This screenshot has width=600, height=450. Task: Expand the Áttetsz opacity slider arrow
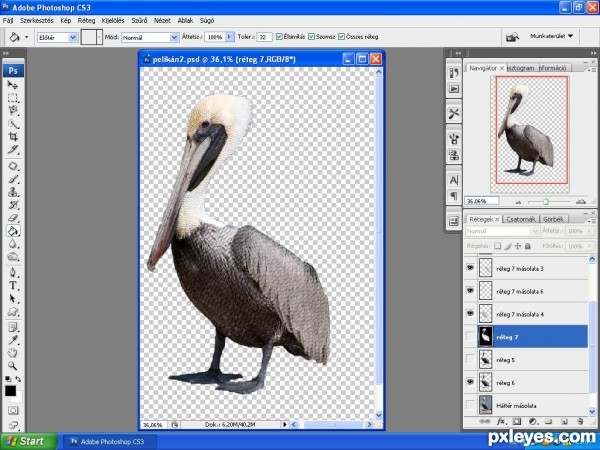pyautogui.click(x=229, y=37)
